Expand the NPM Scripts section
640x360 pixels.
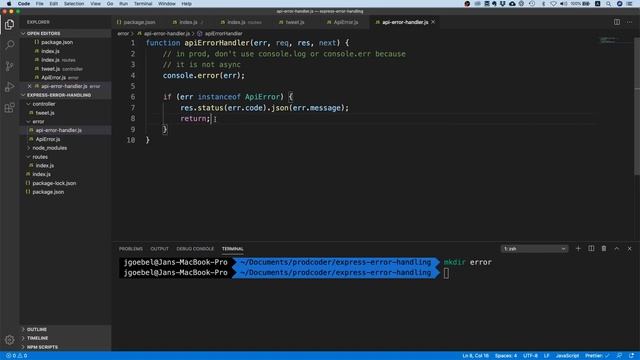[x=42, y=347]
